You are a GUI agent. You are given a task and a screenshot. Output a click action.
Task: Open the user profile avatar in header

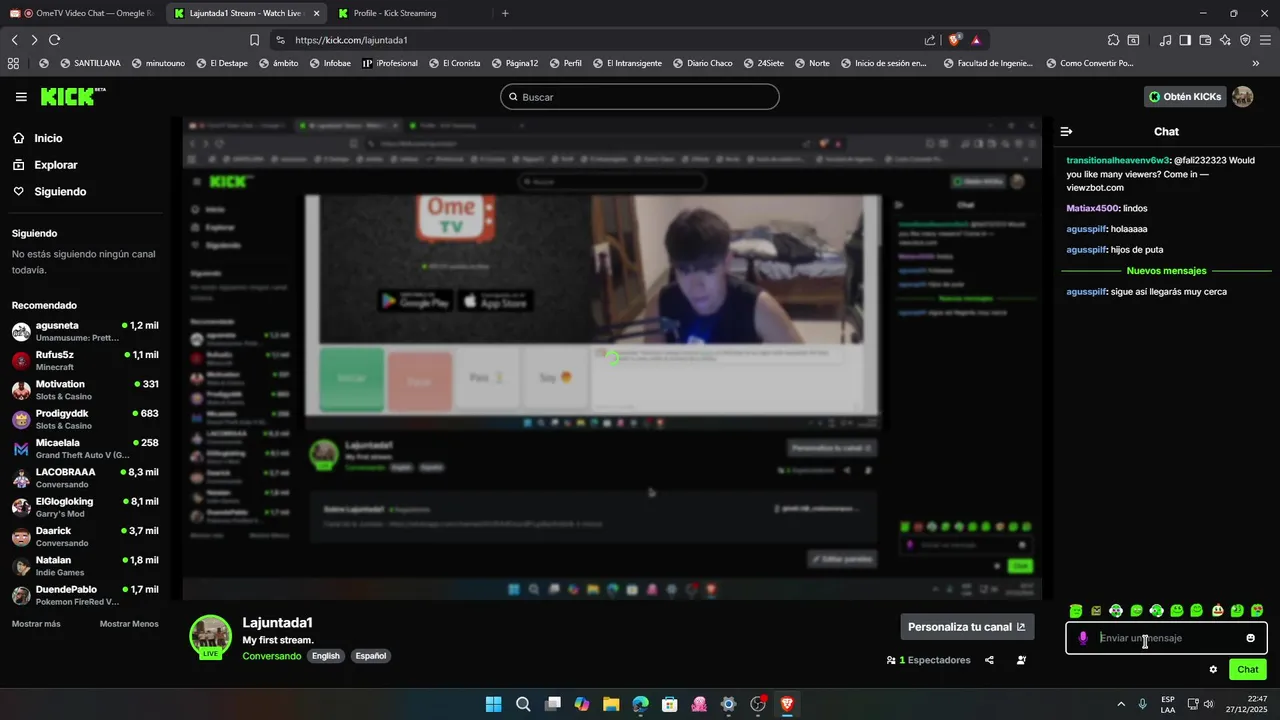coord(1242,97)
